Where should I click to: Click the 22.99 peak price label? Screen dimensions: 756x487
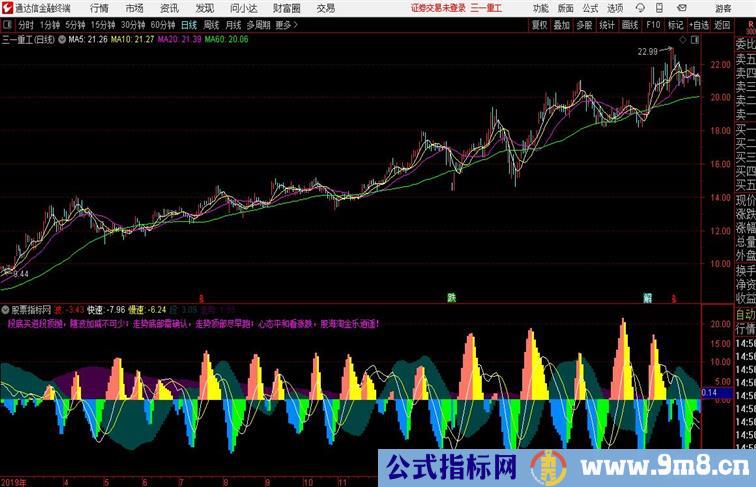click(x=646, y=51)
